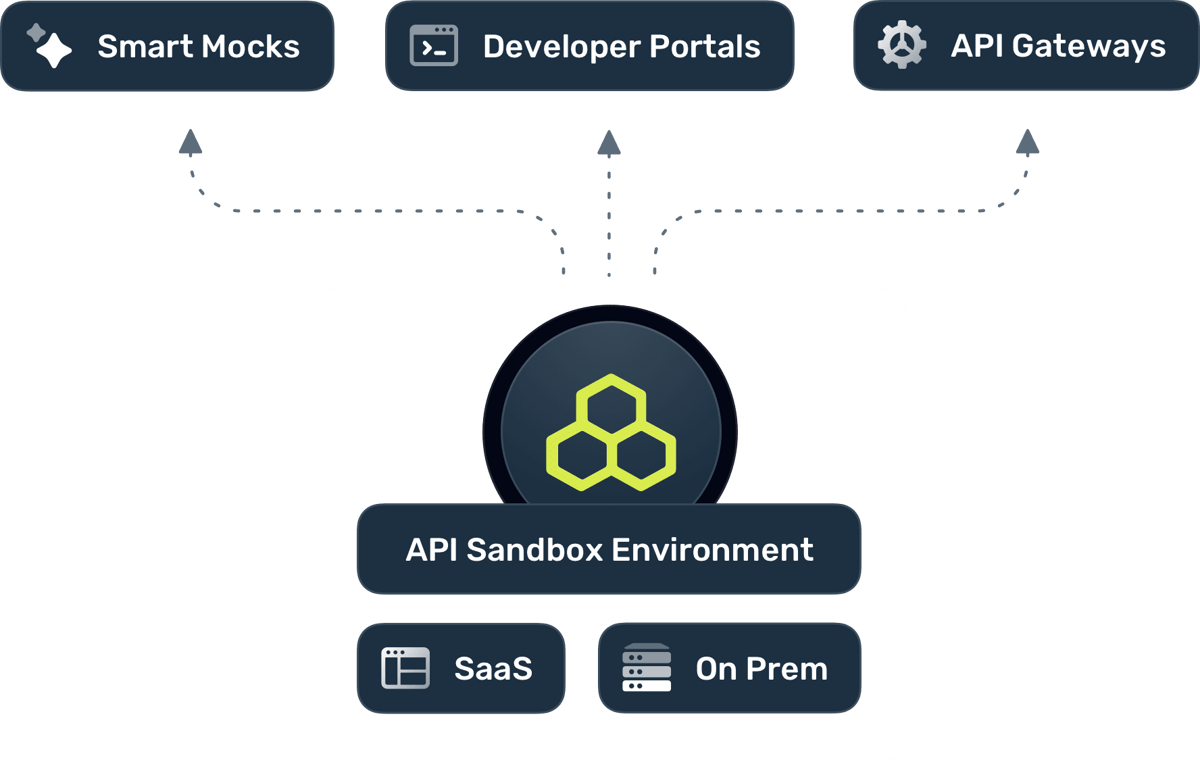This screenshot has height=762, width=1200.
Task: Click the server stack icon beside On Prem
Action: 648,668
